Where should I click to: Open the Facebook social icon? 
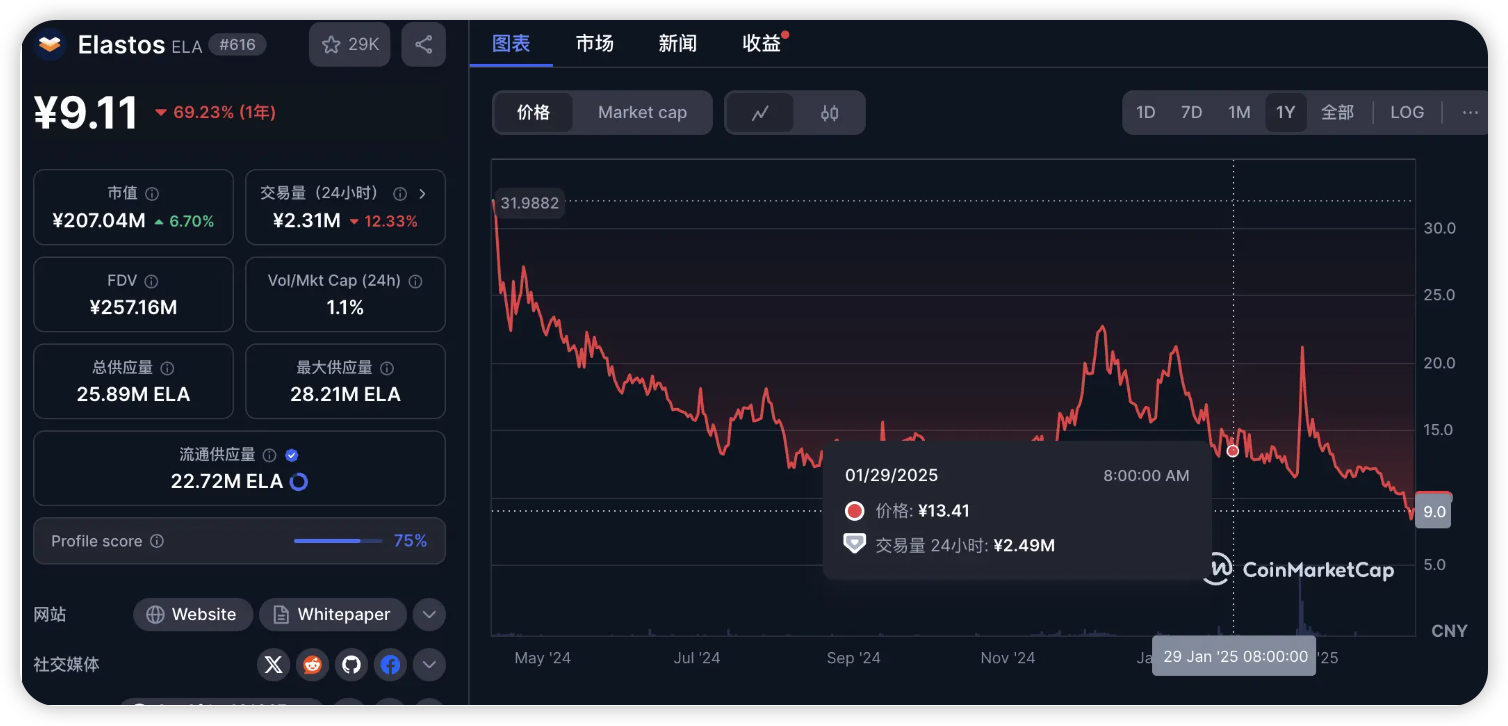(390, 664)
